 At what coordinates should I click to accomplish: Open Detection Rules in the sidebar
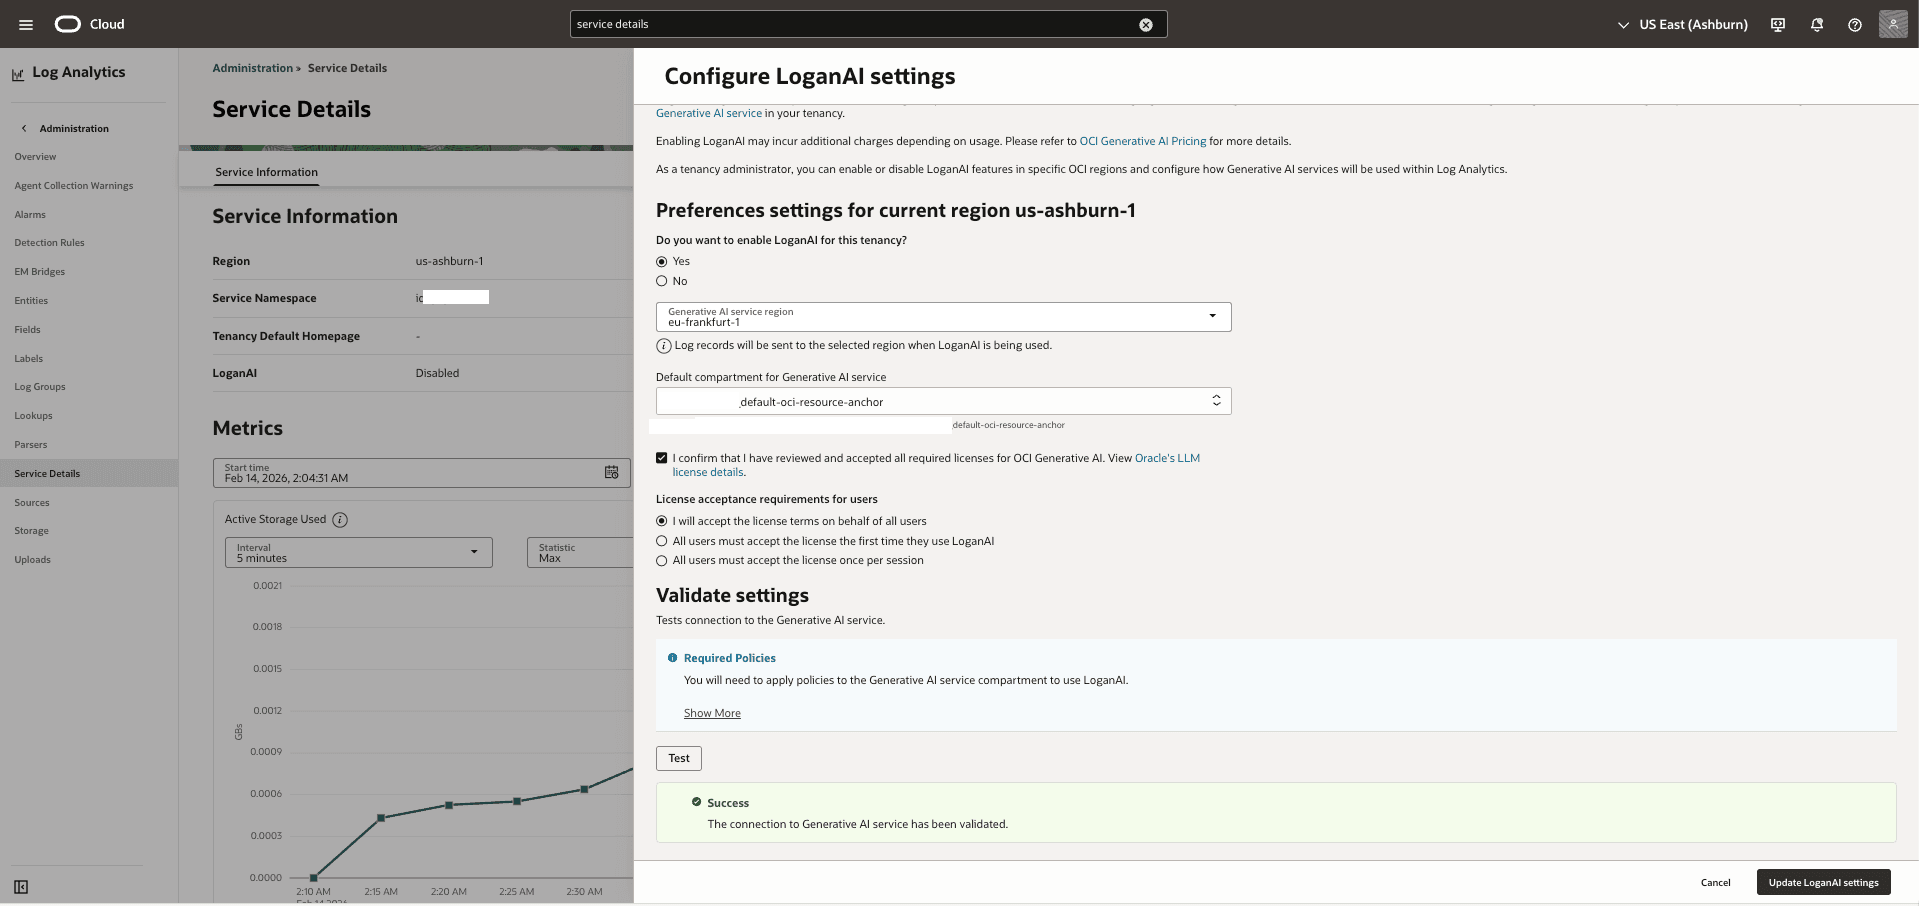(49, 243)
